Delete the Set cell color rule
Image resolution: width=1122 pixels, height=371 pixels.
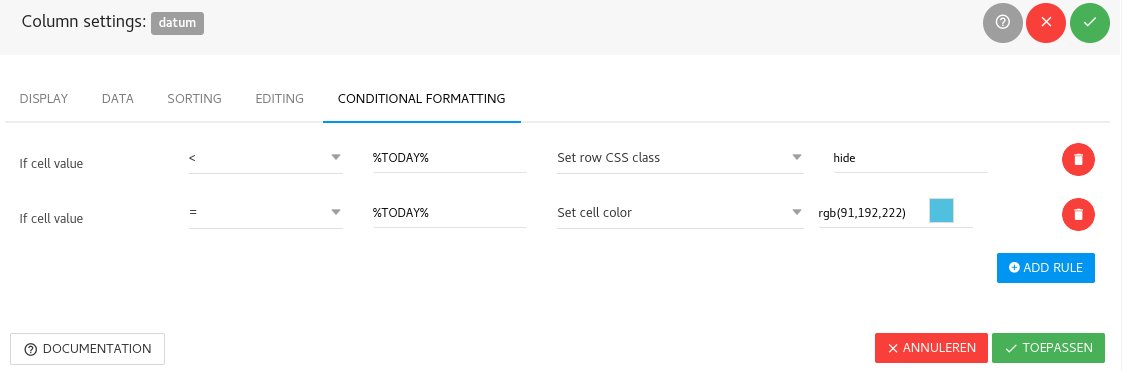point(1078,214)
